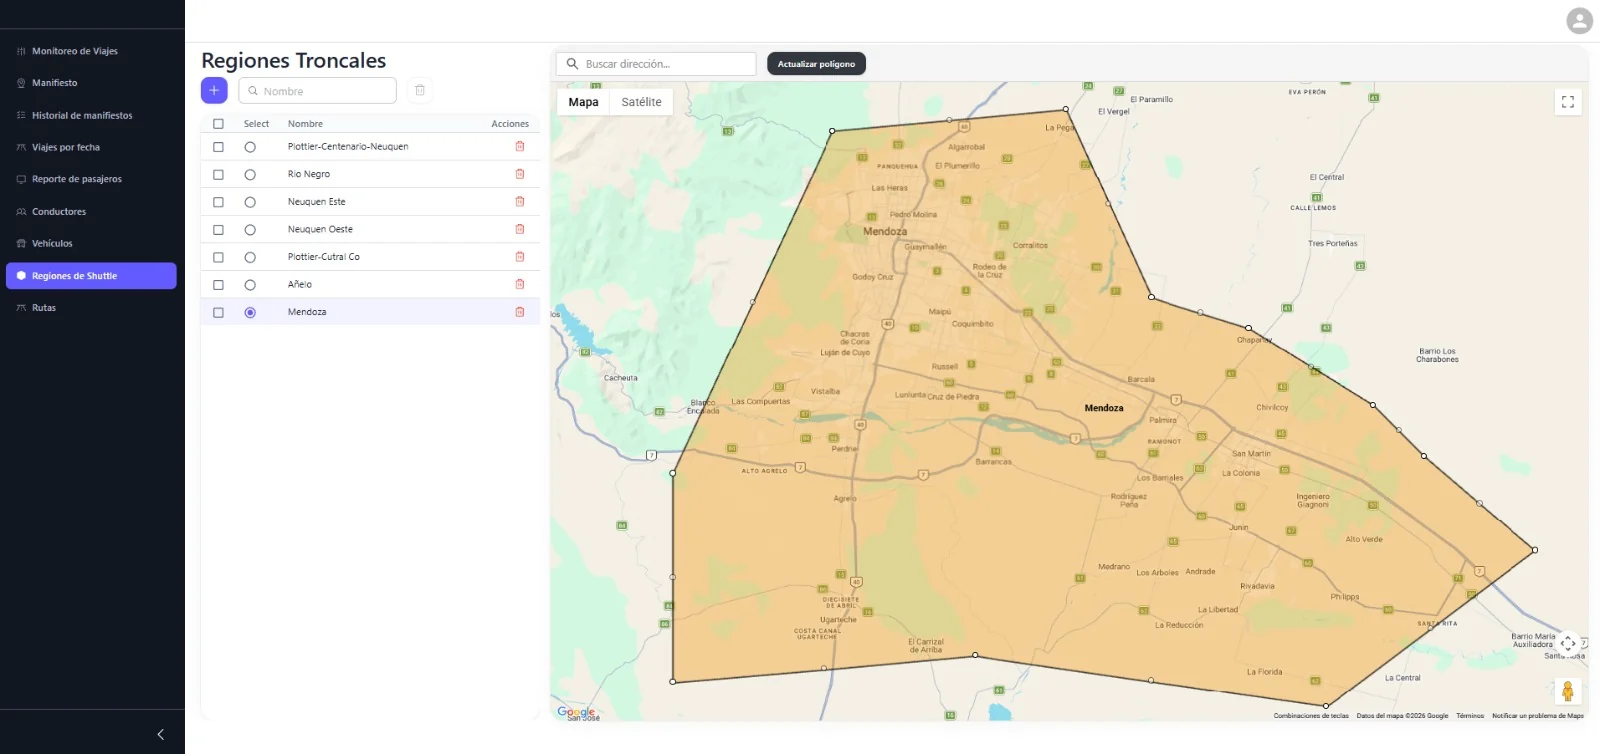Viewport: 1600px width, 754px height.
Task: Toggle fullscreen map view icon
Action: coord(1568,102)
